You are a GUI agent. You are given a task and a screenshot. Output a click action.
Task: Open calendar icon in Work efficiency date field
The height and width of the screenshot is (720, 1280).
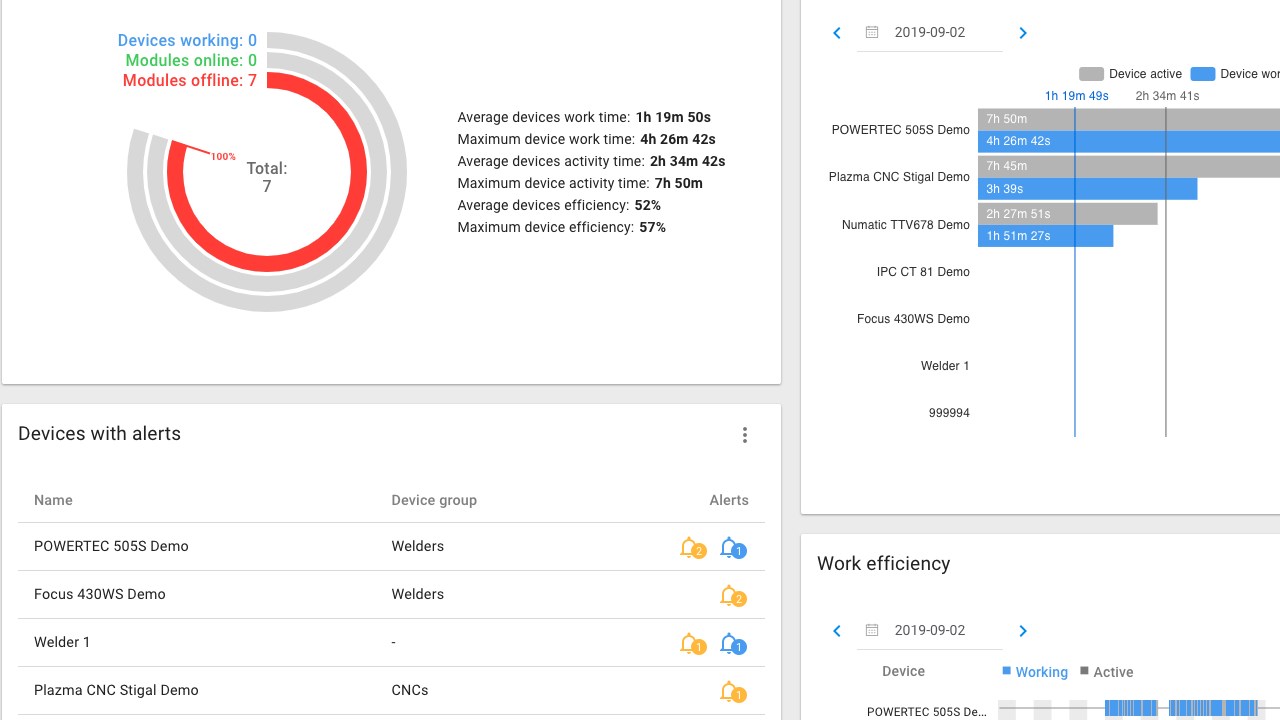[872, 630]
